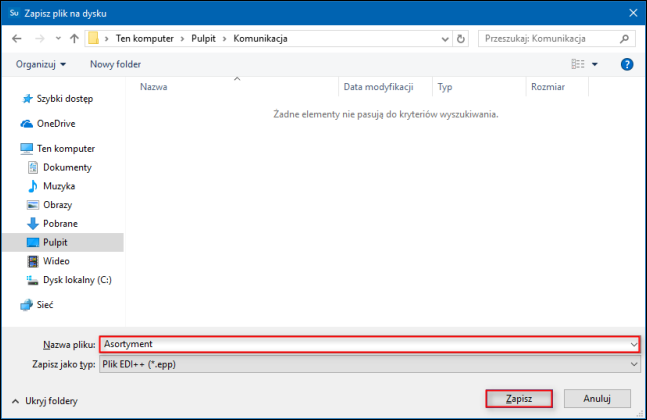Viewport: 647px width, 420px height.
Task: Click the Zapisz button
Action: tap(519, 399)
